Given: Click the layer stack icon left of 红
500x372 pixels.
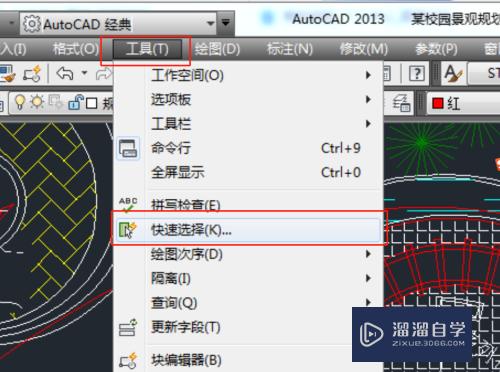Looking at the screenshot, I should pos(401,103).
